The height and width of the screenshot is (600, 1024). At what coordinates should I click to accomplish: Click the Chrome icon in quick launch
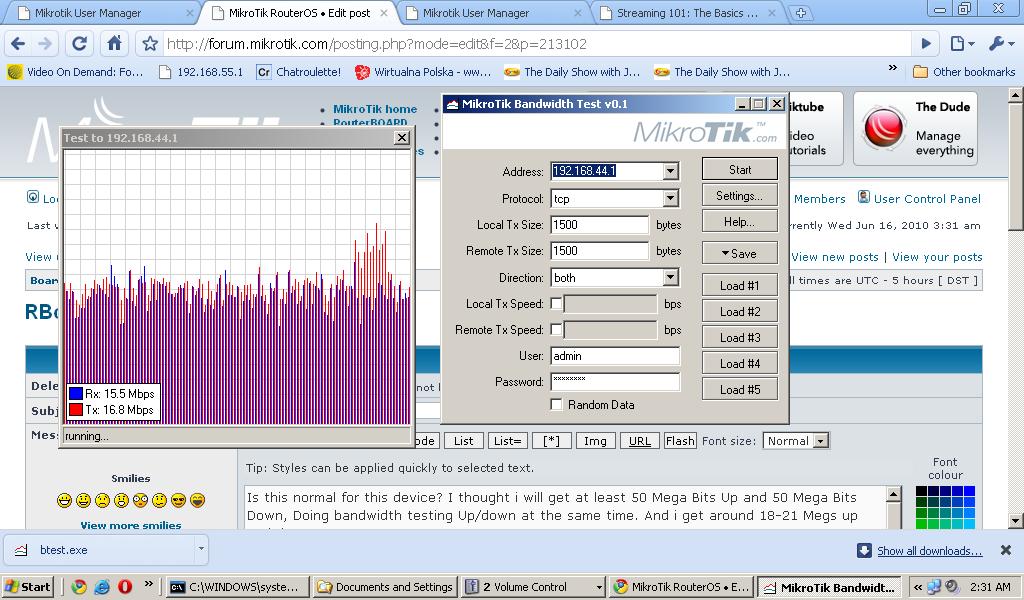79,586
